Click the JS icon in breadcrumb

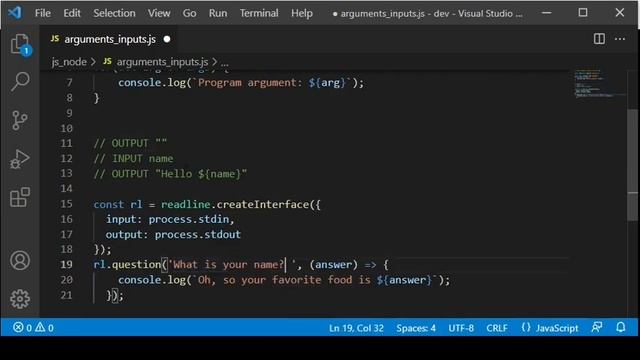pyautogui.click(x=107, y=61)
